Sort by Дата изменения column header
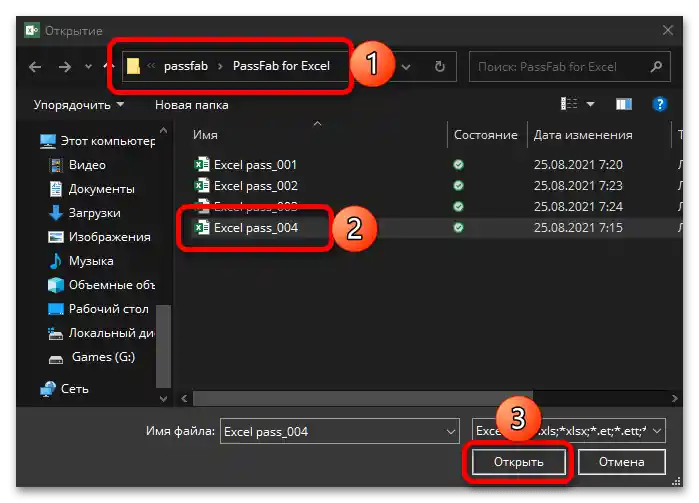The height and width of the screenshot is (503, 699). 583,135
